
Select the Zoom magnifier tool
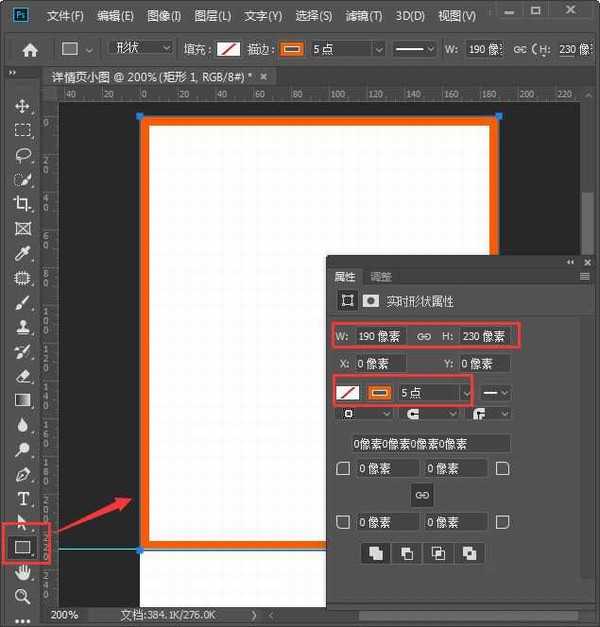tap(22, 596)
